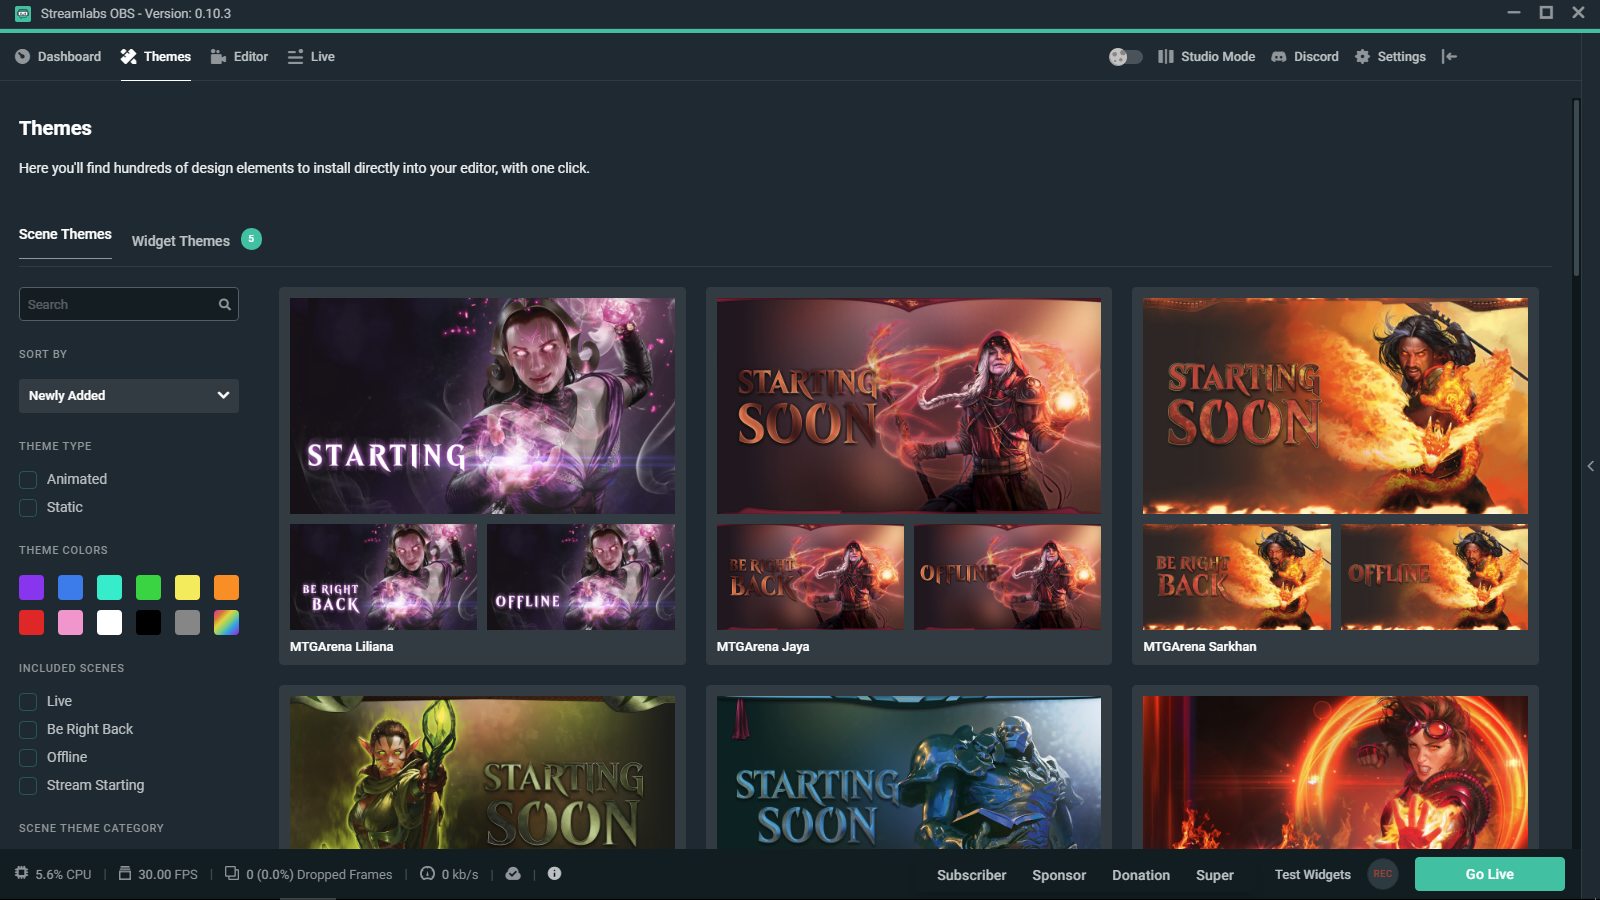
Task: Select the white color swatch
Action: (x=110, y=623)
